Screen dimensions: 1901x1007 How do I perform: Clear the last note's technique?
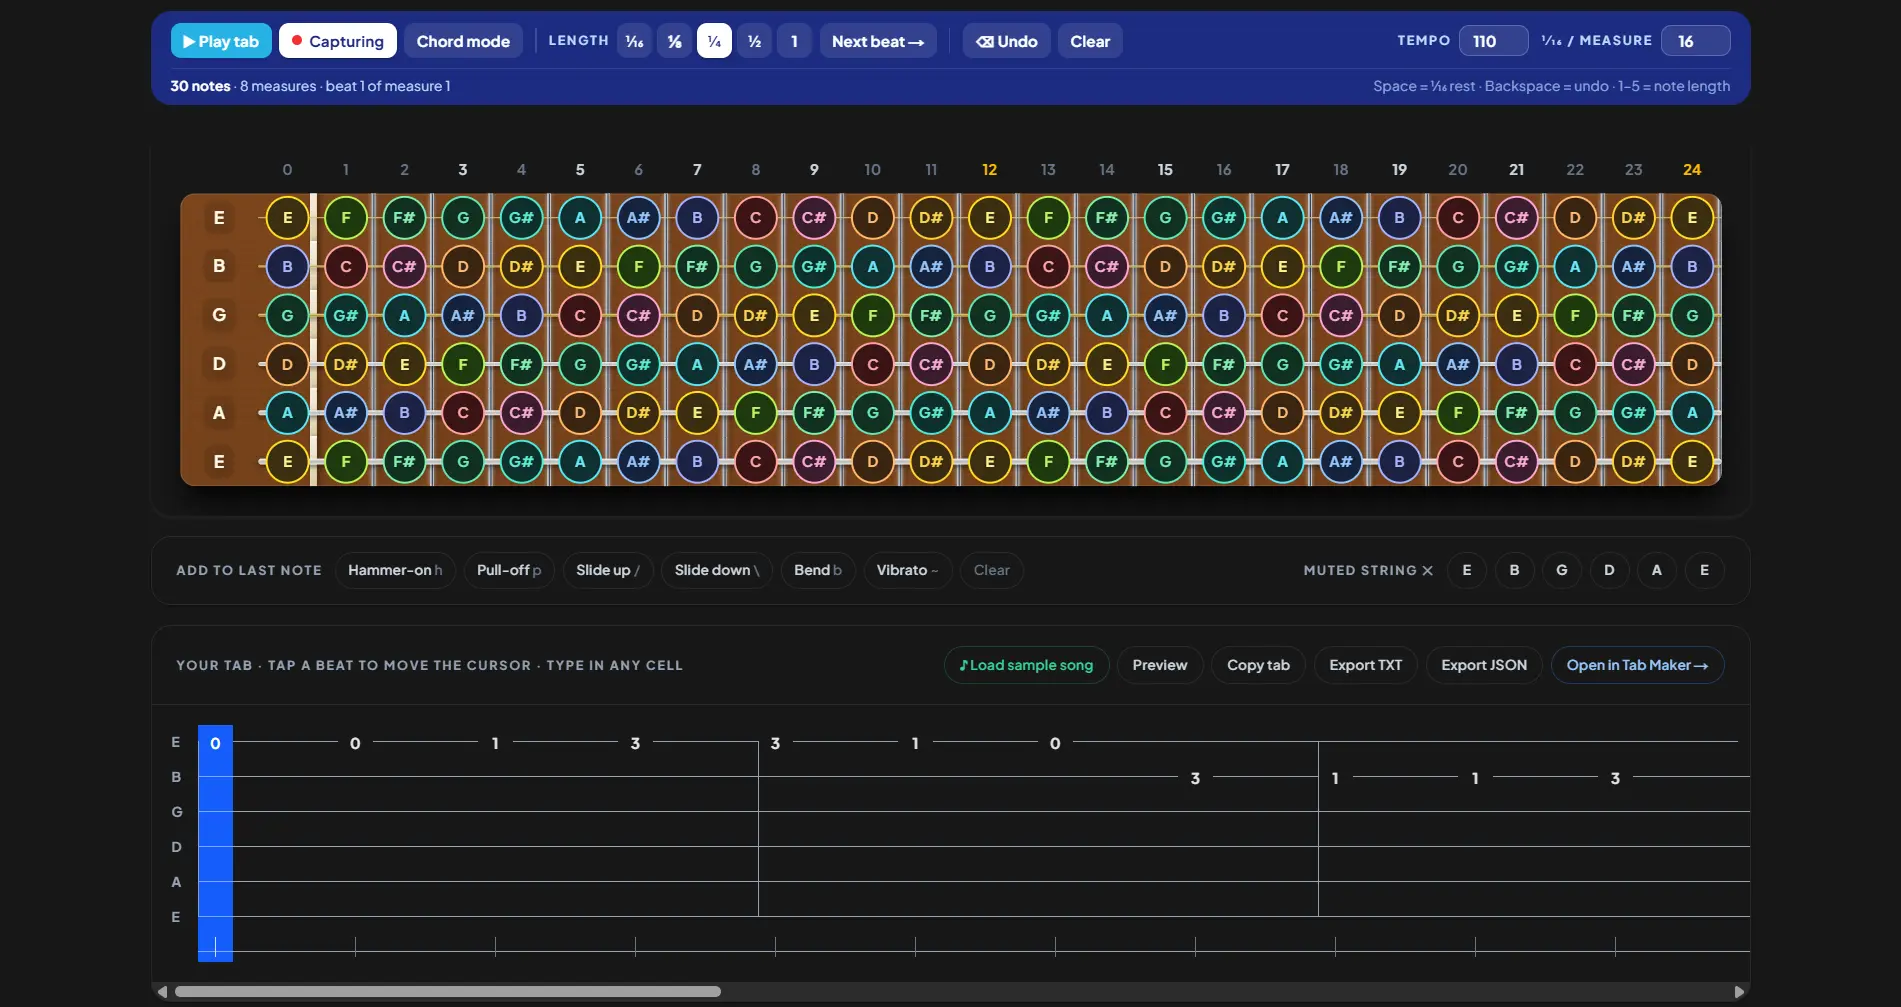coord(991,570)
